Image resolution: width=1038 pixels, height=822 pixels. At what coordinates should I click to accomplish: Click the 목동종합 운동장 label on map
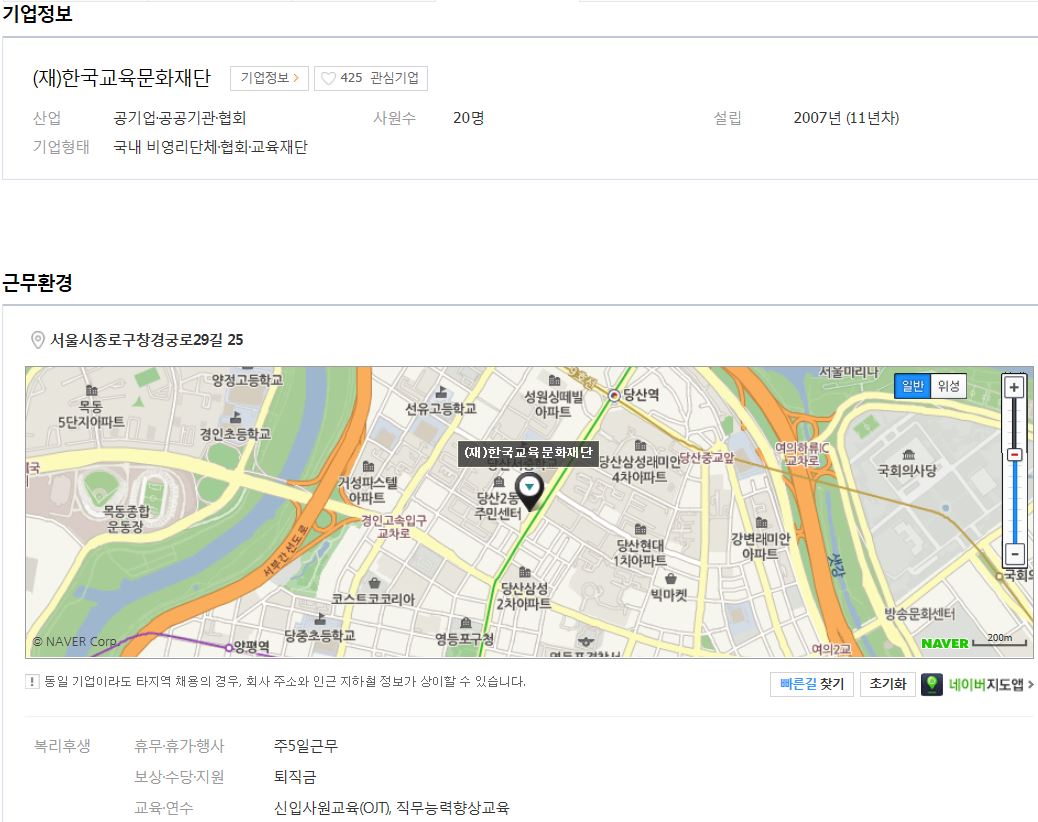pos(126,519)
